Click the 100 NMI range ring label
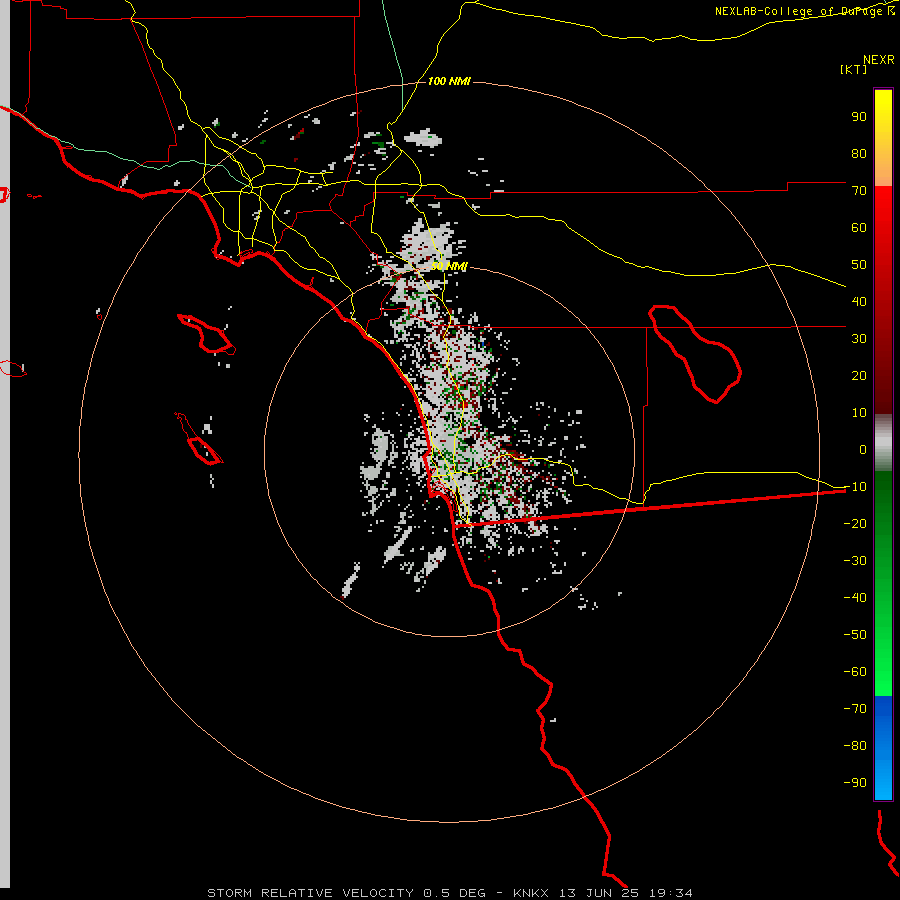The image size is (900, 900). [449, 82]
